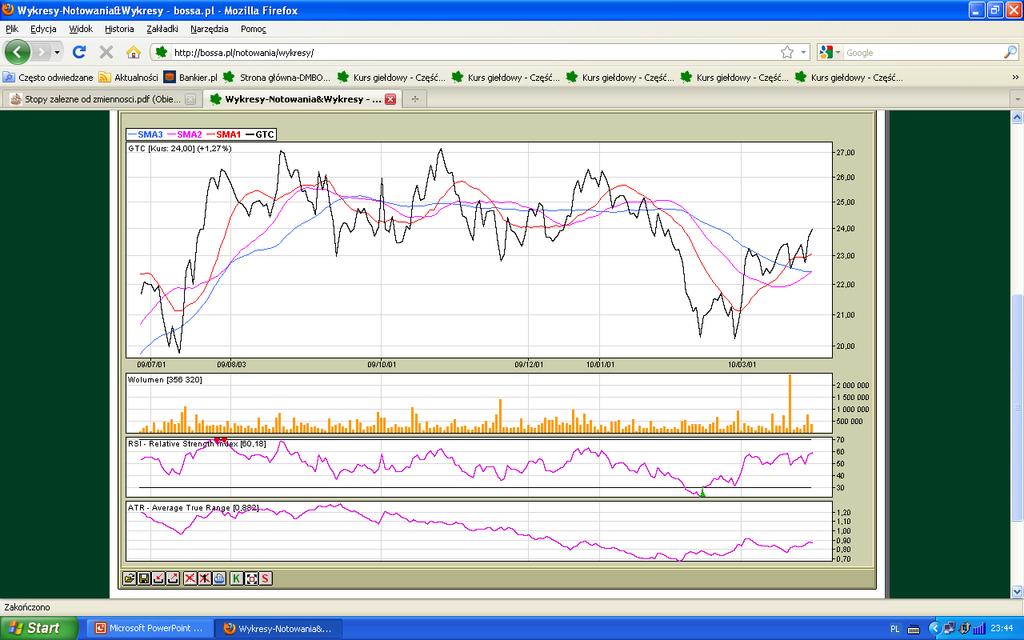Click the page scrollbar up arrow
Image resolution: width=1024 pixels, height=640 pixels.
1017,118
